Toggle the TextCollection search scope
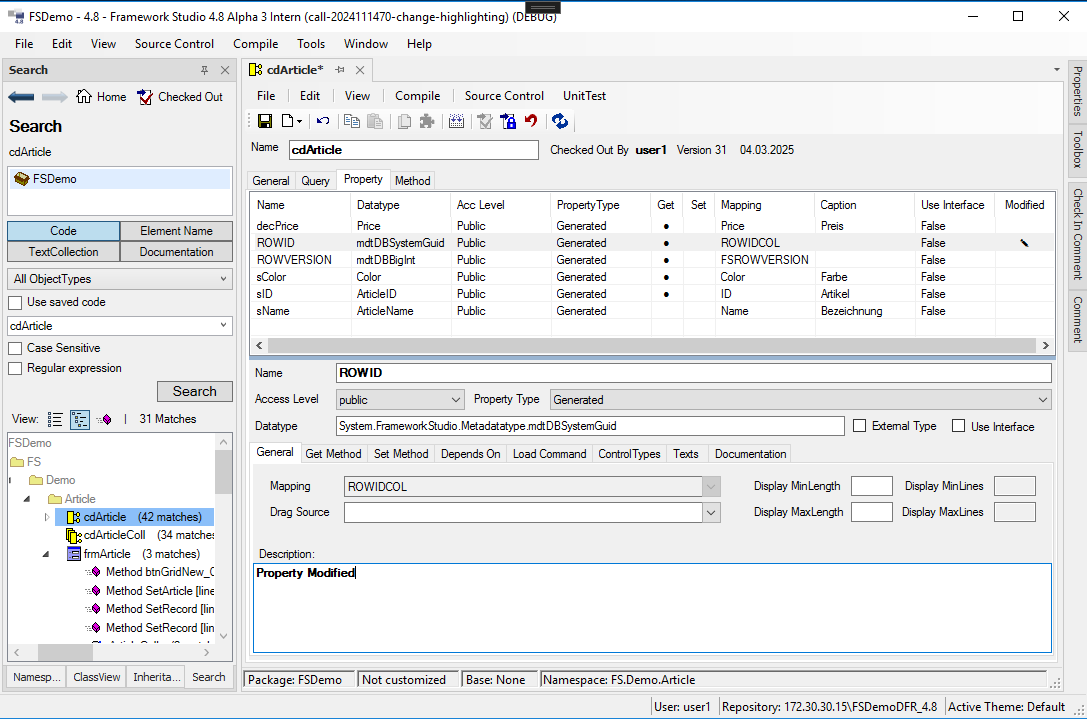This screenshot has width=1087, height=719. (x=64, y=252)
